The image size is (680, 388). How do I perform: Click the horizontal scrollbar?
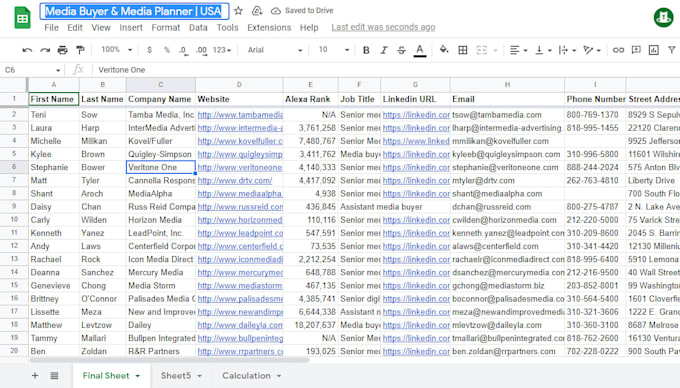tap(169, 360)
